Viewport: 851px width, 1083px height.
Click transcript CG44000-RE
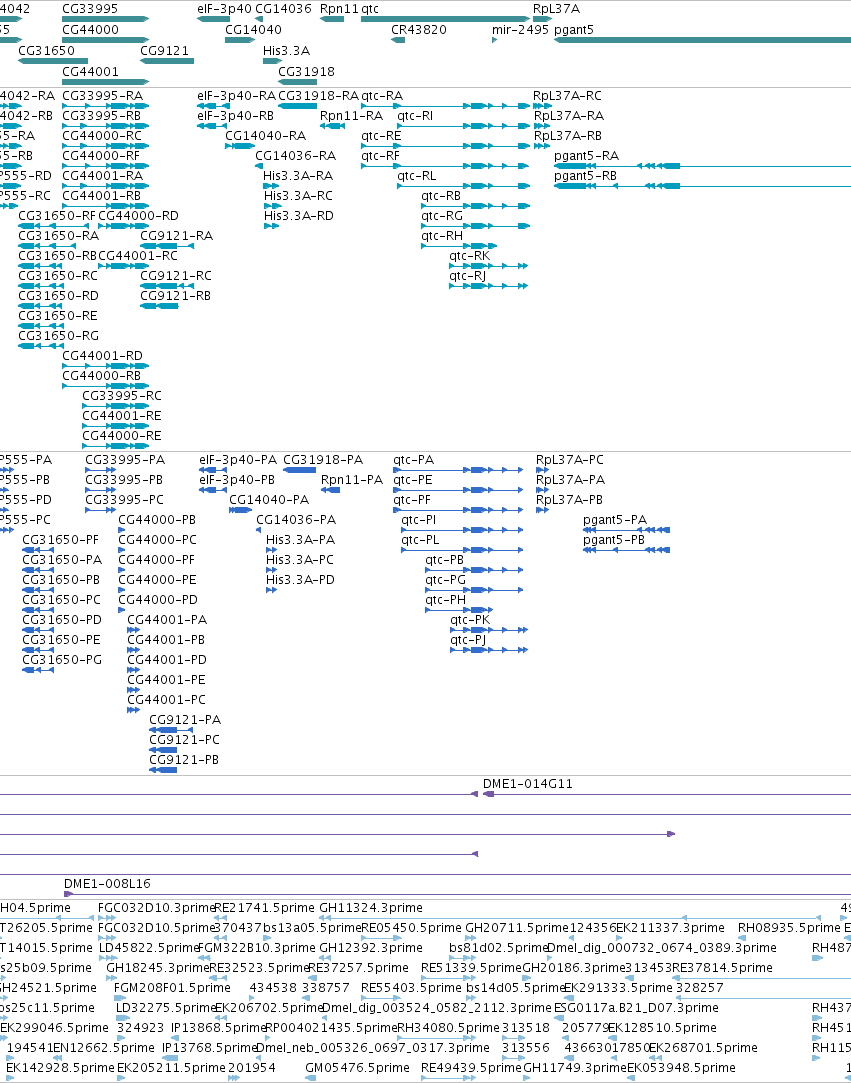122,436
